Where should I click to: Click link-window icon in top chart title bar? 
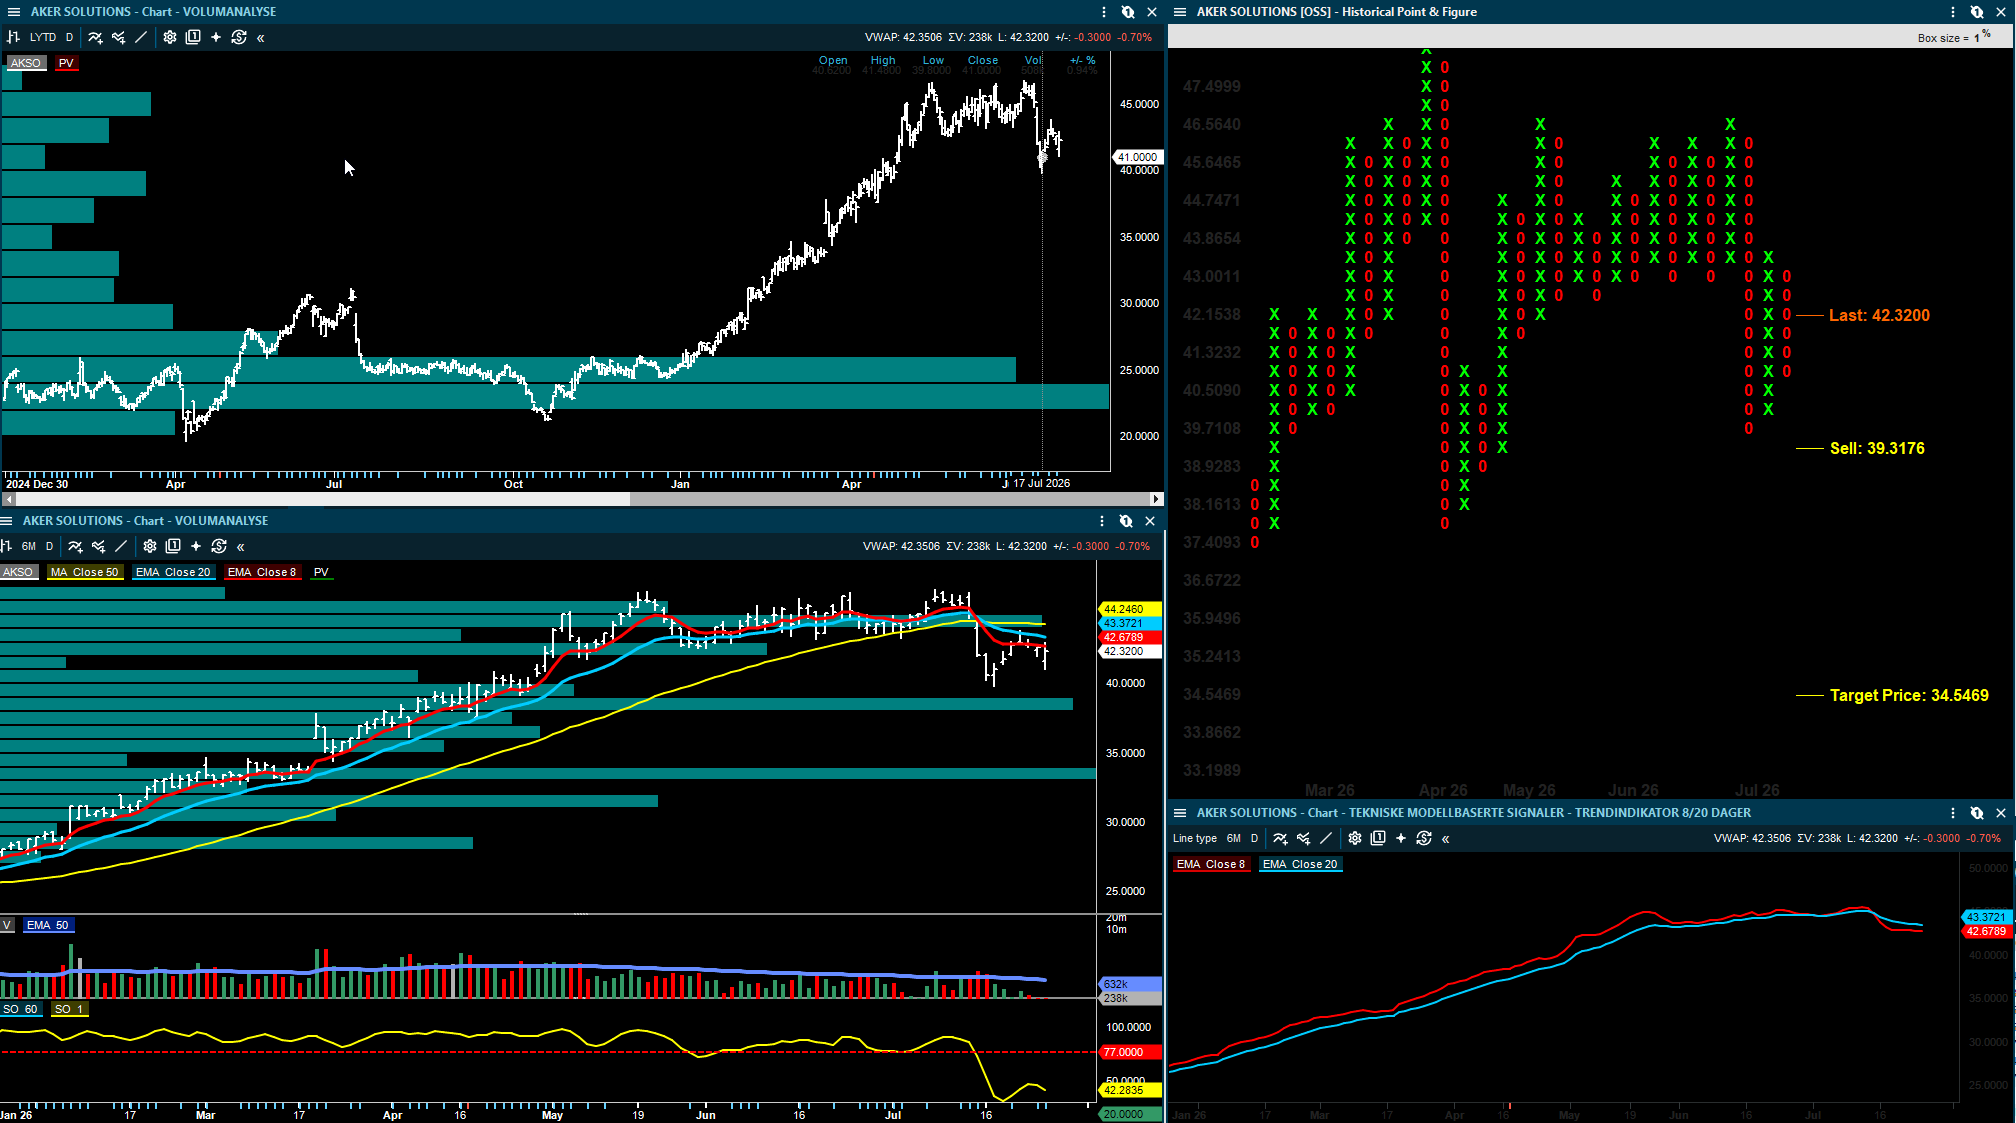point(1128,12)
